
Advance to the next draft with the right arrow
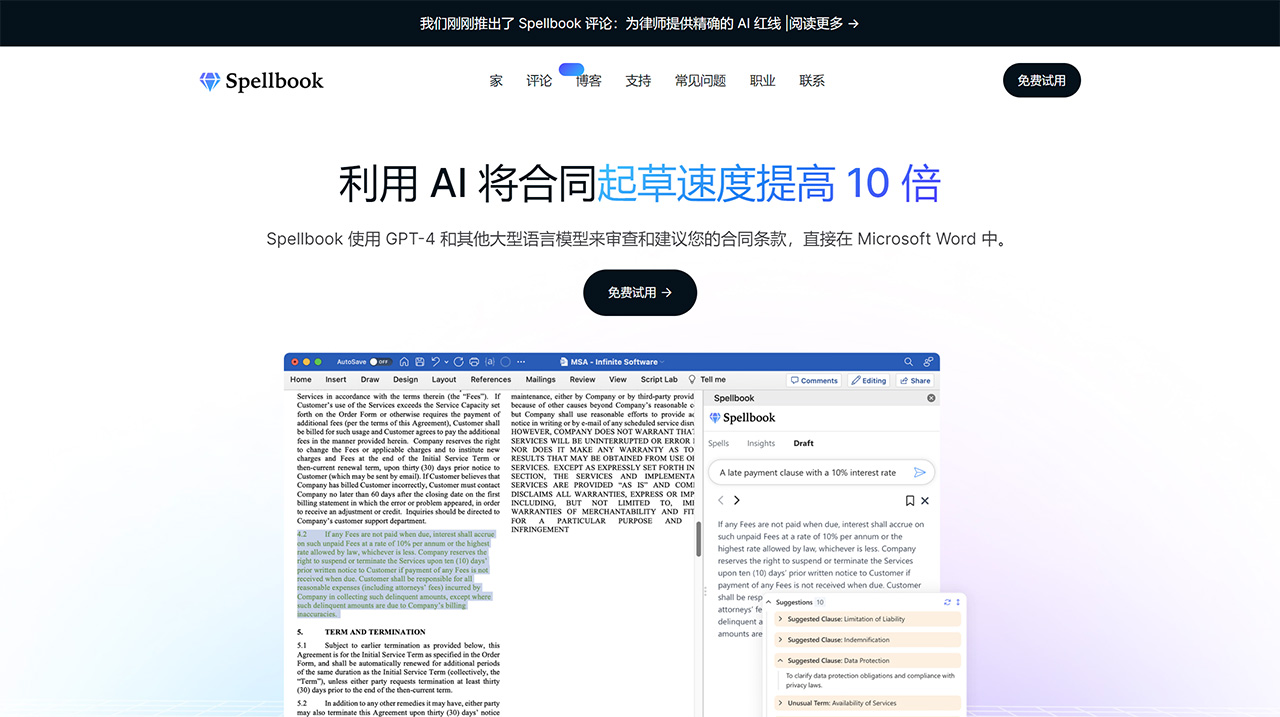[737, 500]
